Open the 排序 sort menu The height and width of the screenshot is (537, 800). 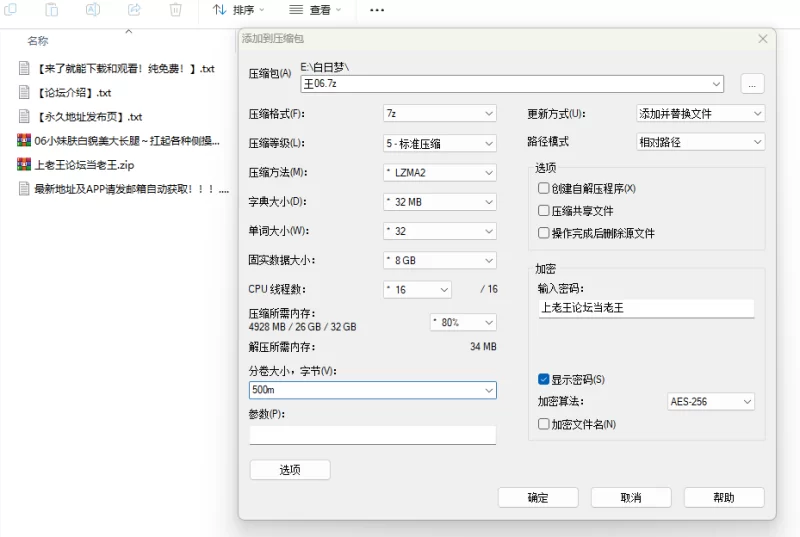pos(239,10)
